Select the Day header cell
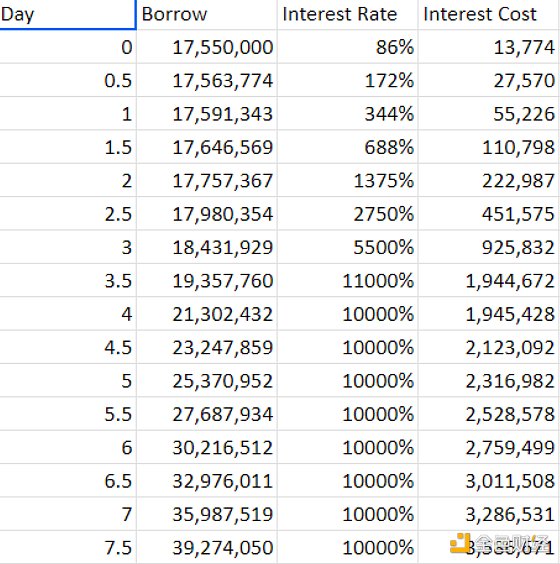Image resolution: width=560 pixels, height=564 pixels. tap(68, 14)
